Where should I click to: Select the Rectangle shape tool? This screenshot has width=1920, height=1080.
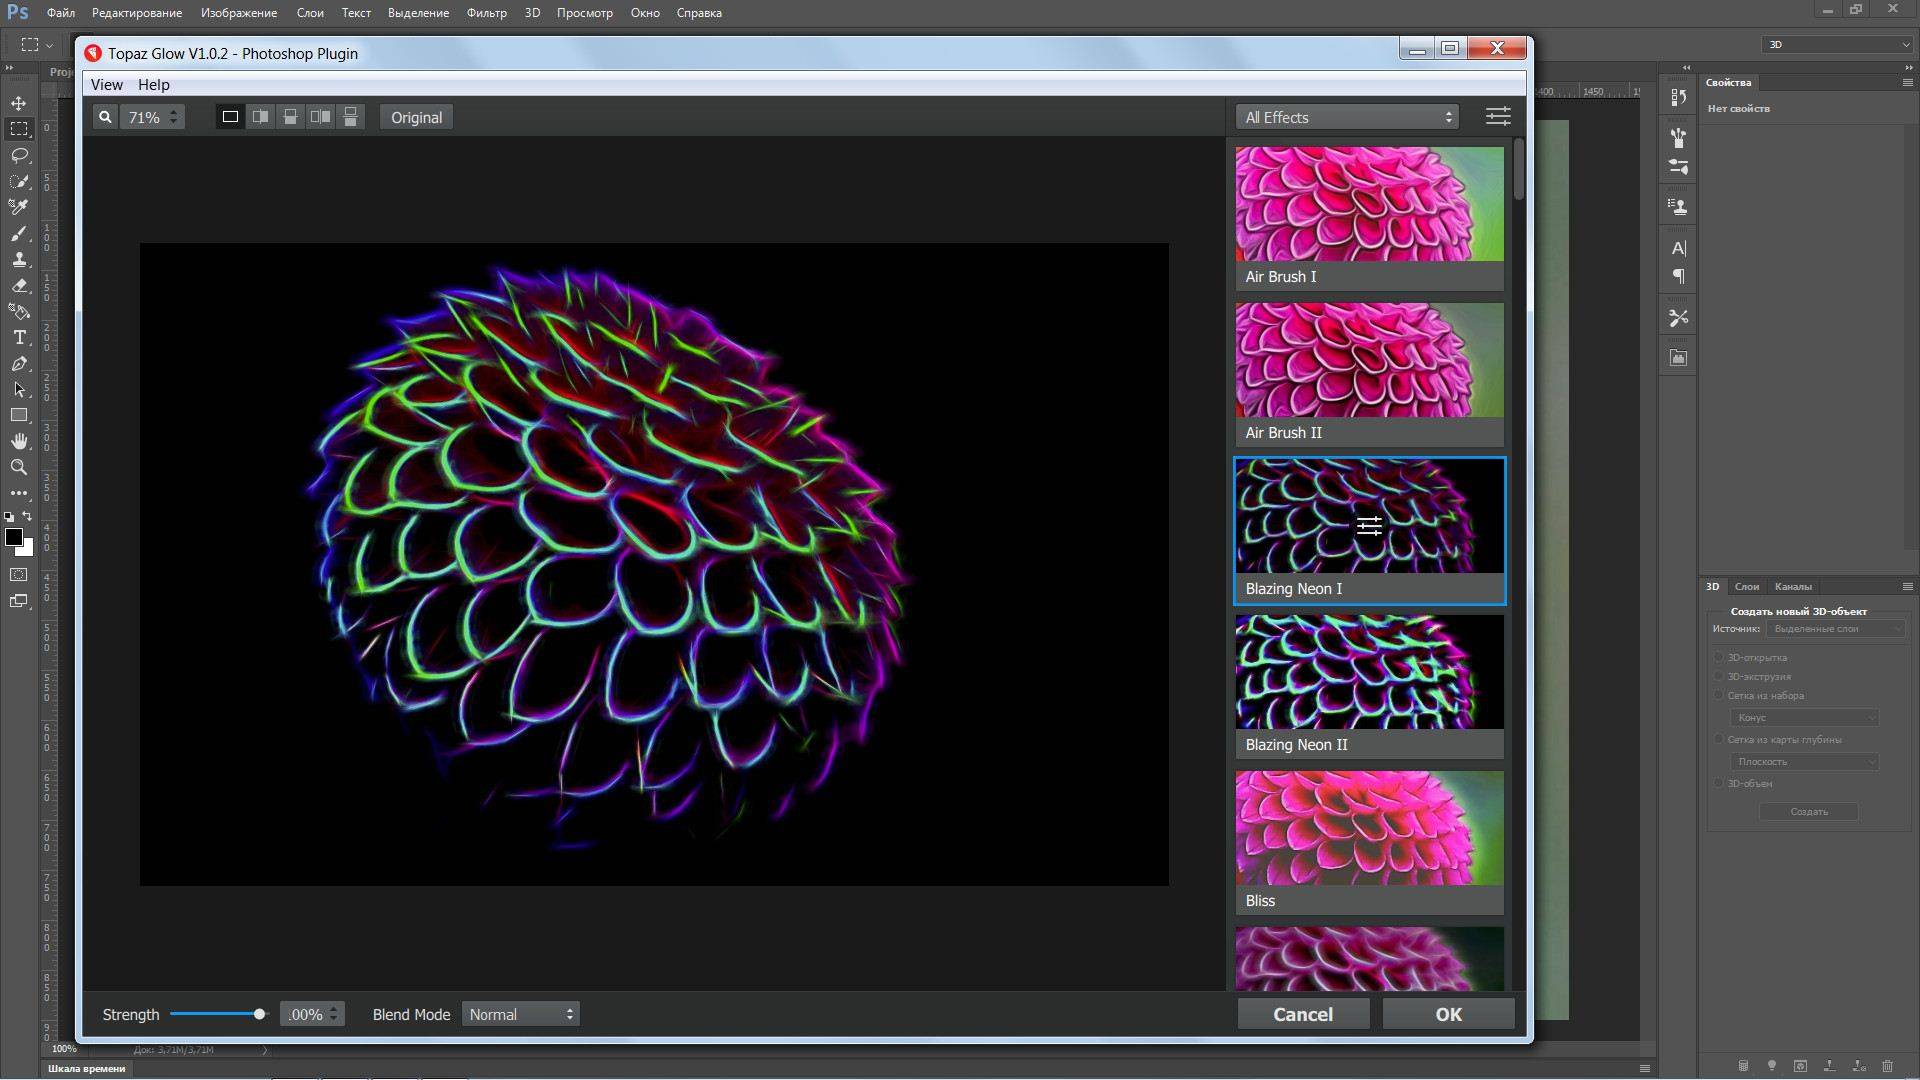point(19,415)
